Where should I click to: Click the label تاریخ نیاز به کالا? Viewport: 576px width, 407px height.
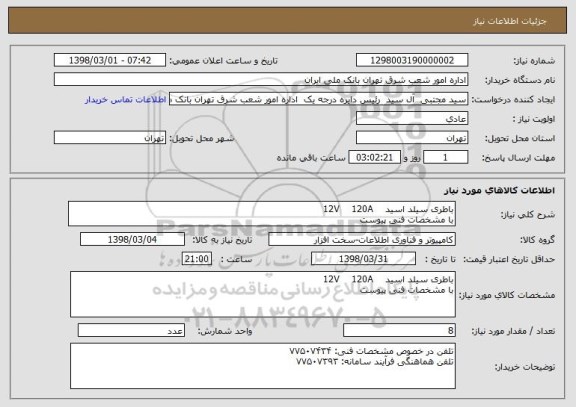pos(222,240)
